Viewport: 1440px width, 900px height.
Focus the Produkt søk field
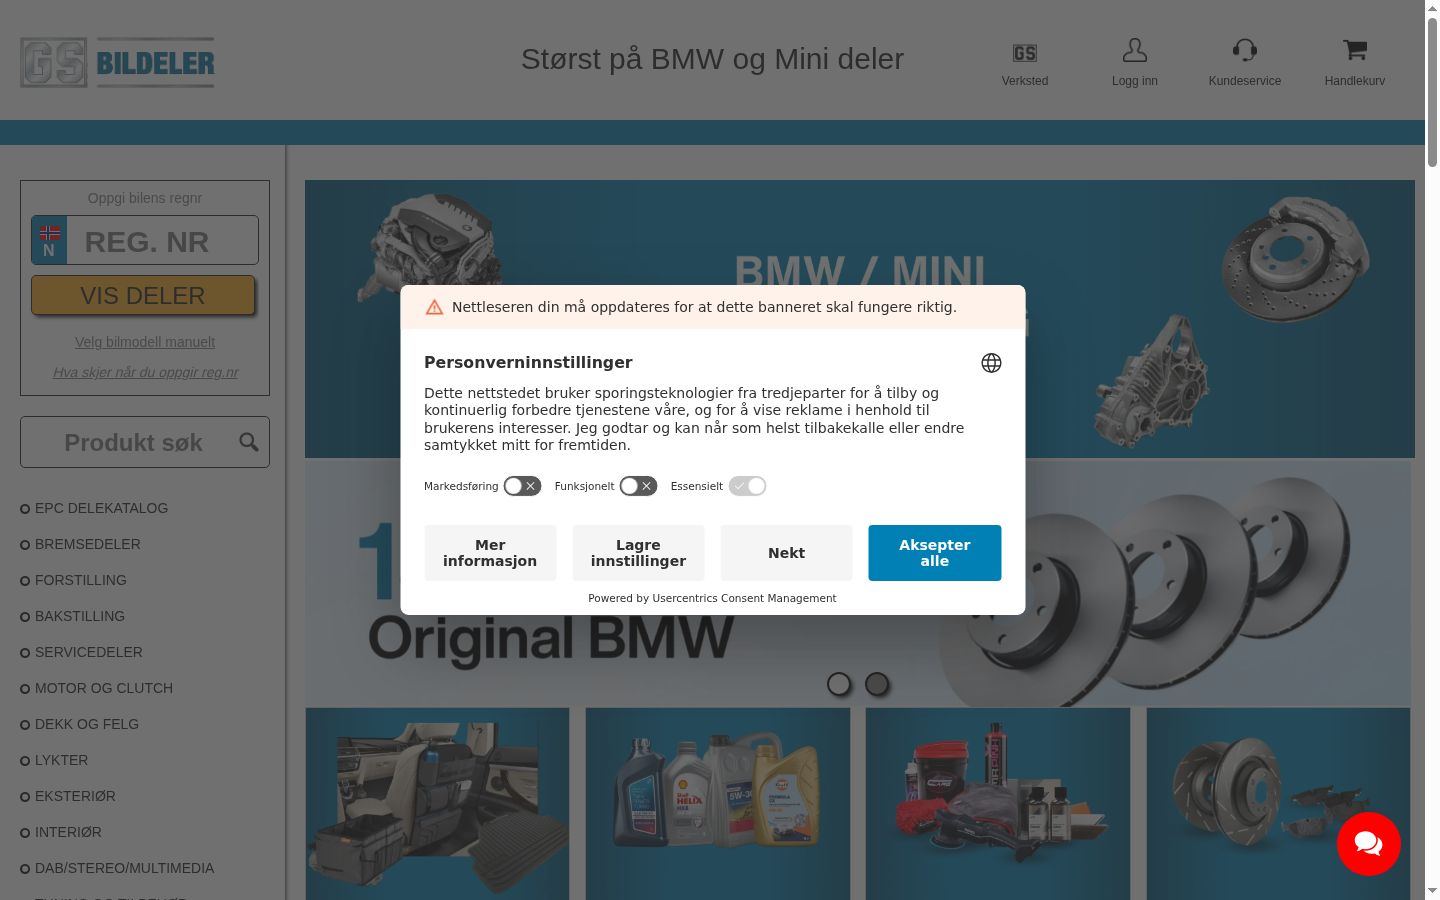coord(145,442)
